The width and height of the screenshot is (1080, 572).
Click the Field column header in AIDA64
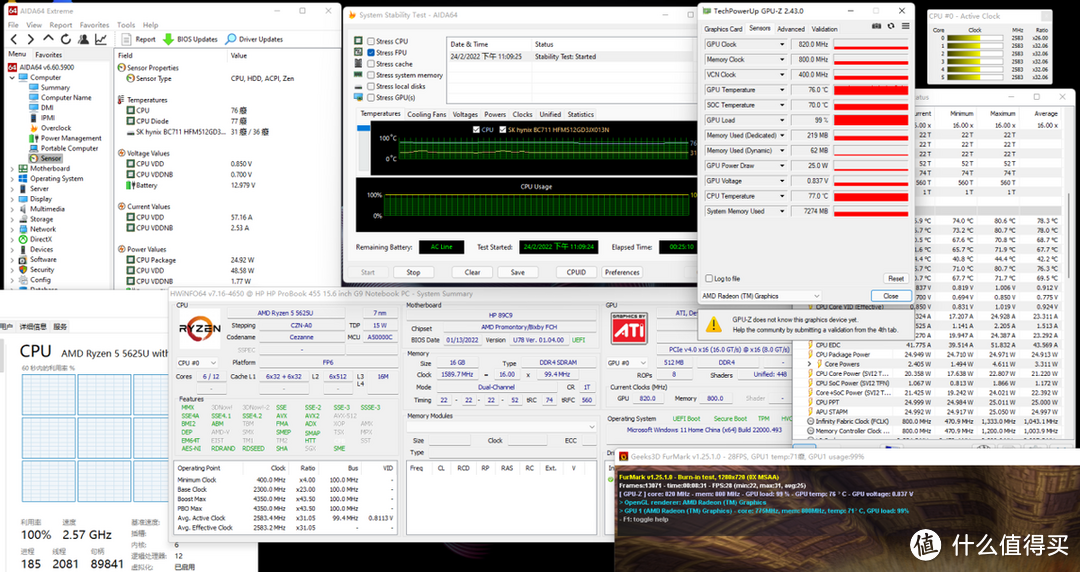171,55
